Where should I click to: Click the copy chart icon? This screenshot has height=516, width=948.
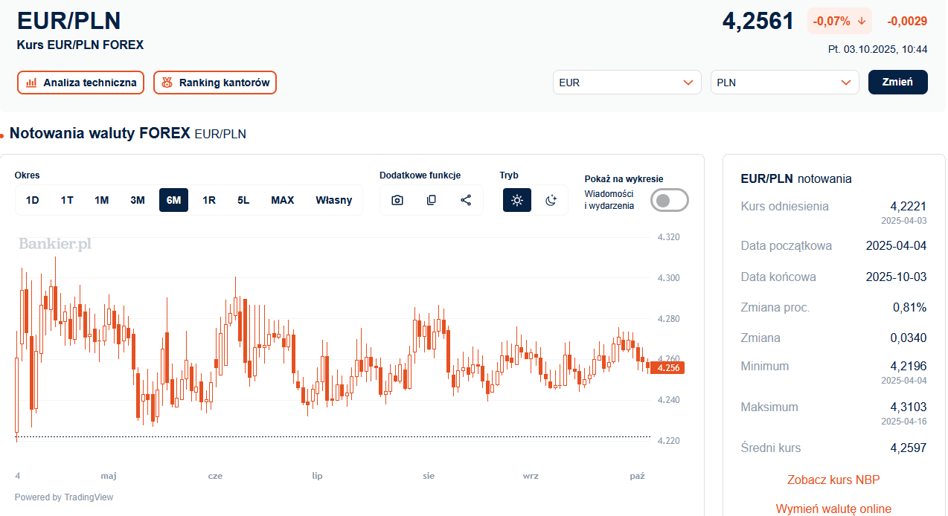pos(431,200)
